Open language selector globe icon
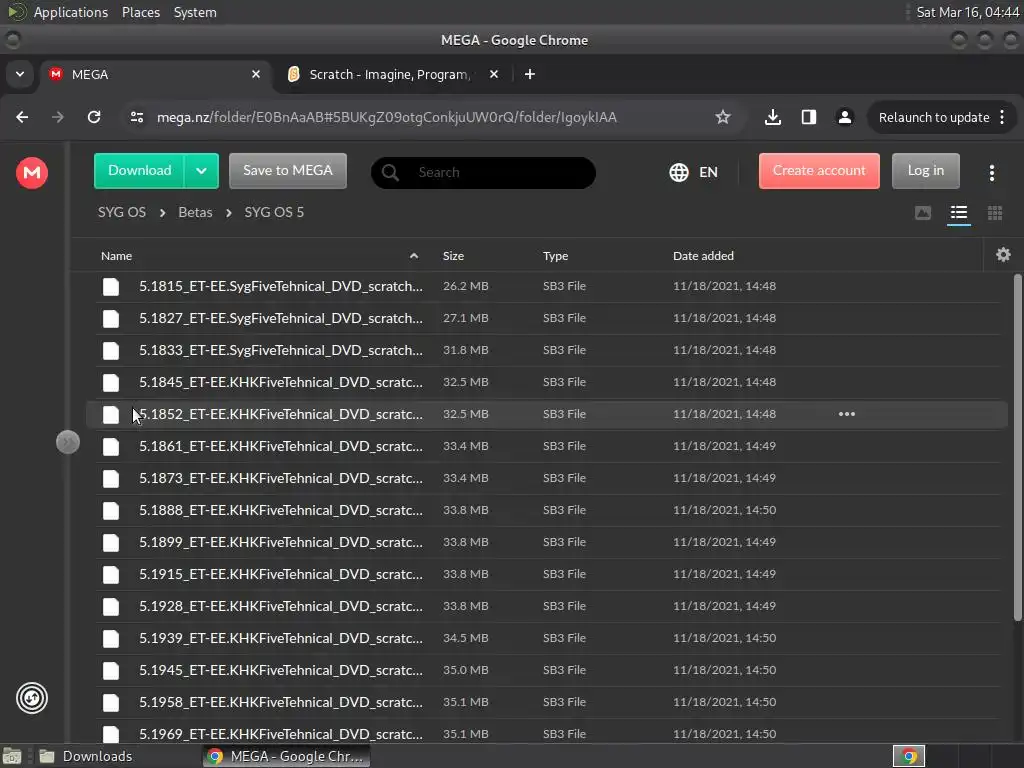The width and height of the screenshot is (1024, 768). tap(679, 172)
